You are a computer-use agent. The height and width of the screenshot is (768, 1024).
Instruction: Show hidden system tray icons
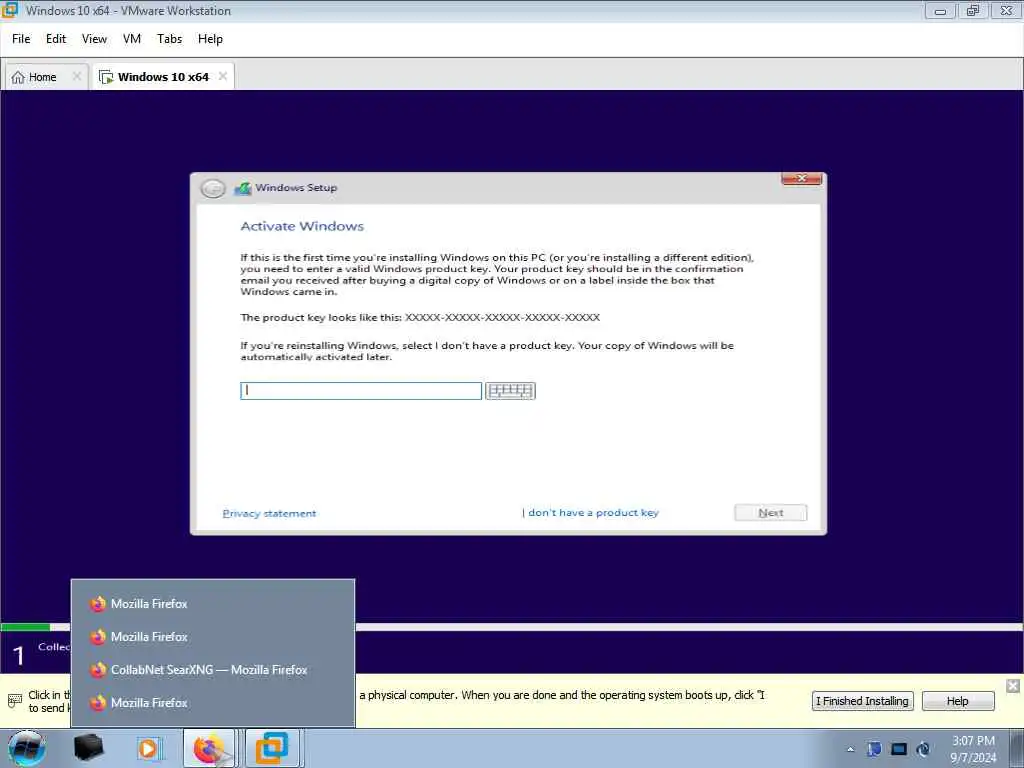[850, 749]
